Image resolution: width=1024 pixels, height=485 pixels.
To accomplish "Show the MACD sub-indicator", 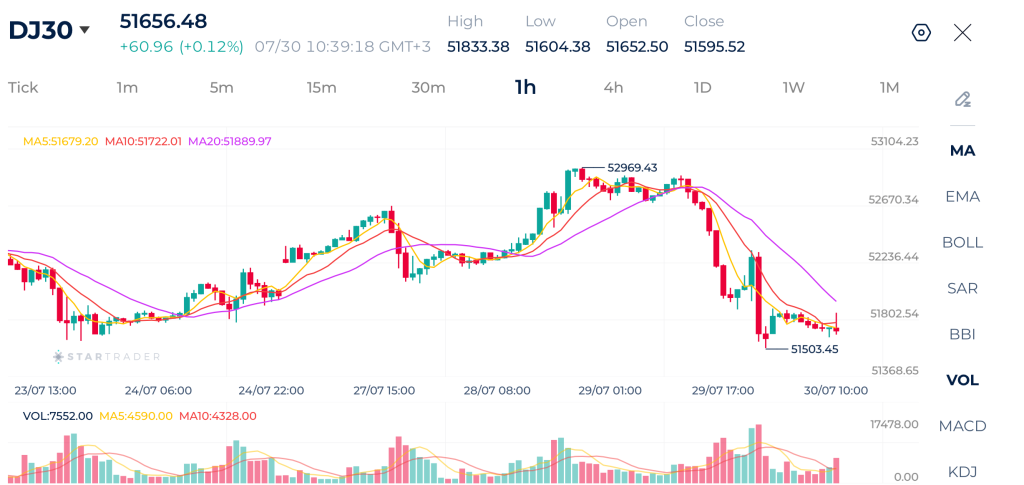I will click(x=963, y=426).
